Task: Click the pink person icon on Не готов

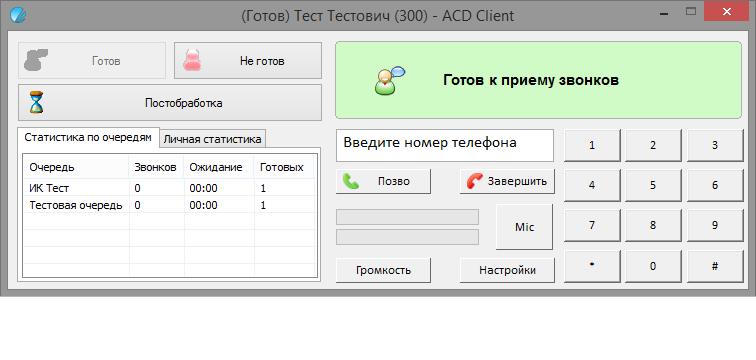Action: coord(192,60)
